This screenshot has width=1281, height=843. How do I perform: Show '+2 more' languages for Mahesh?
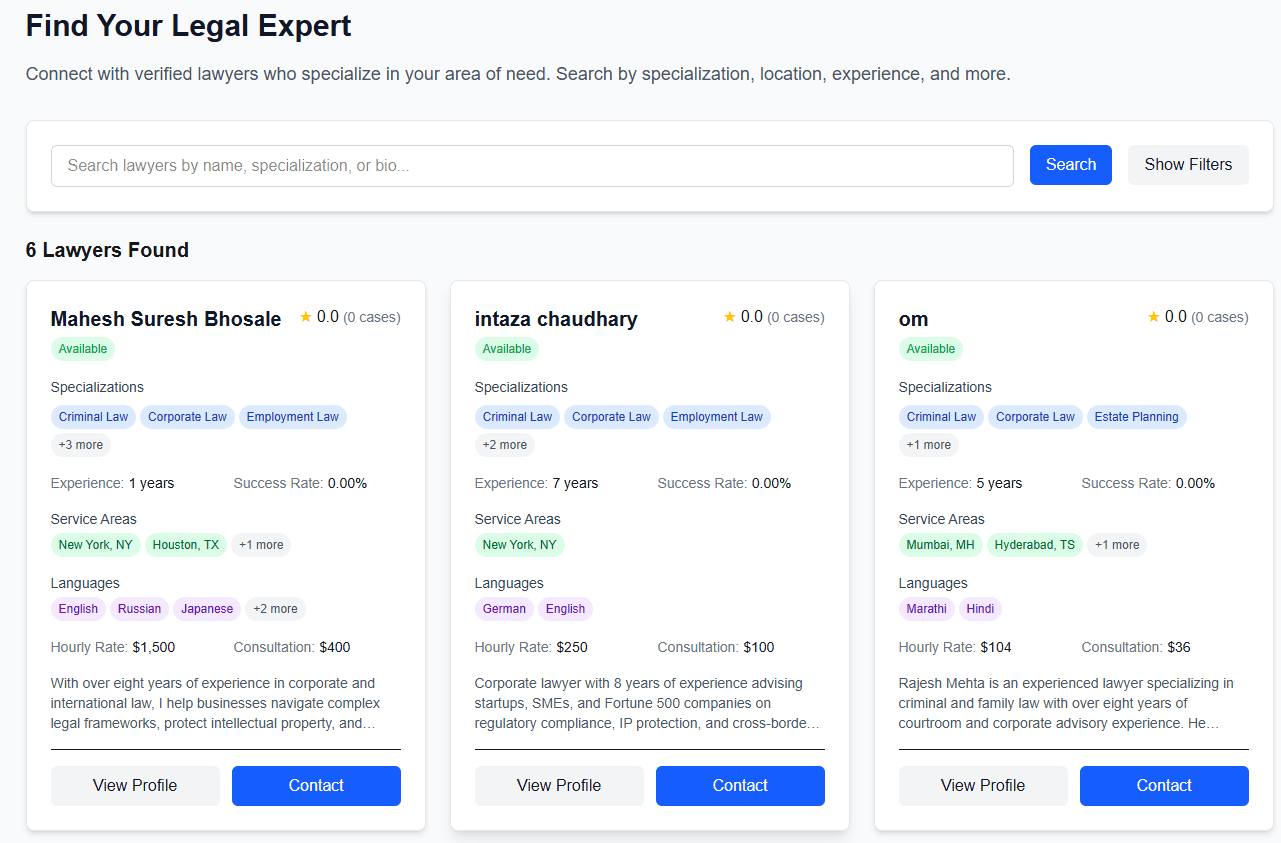[275, 609]
